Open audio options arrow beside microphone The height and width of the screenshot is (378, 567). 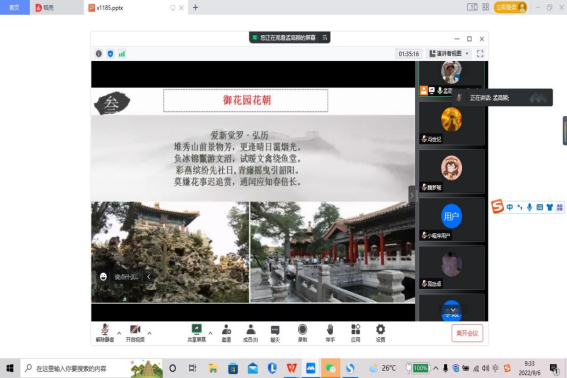pos(119,333)
